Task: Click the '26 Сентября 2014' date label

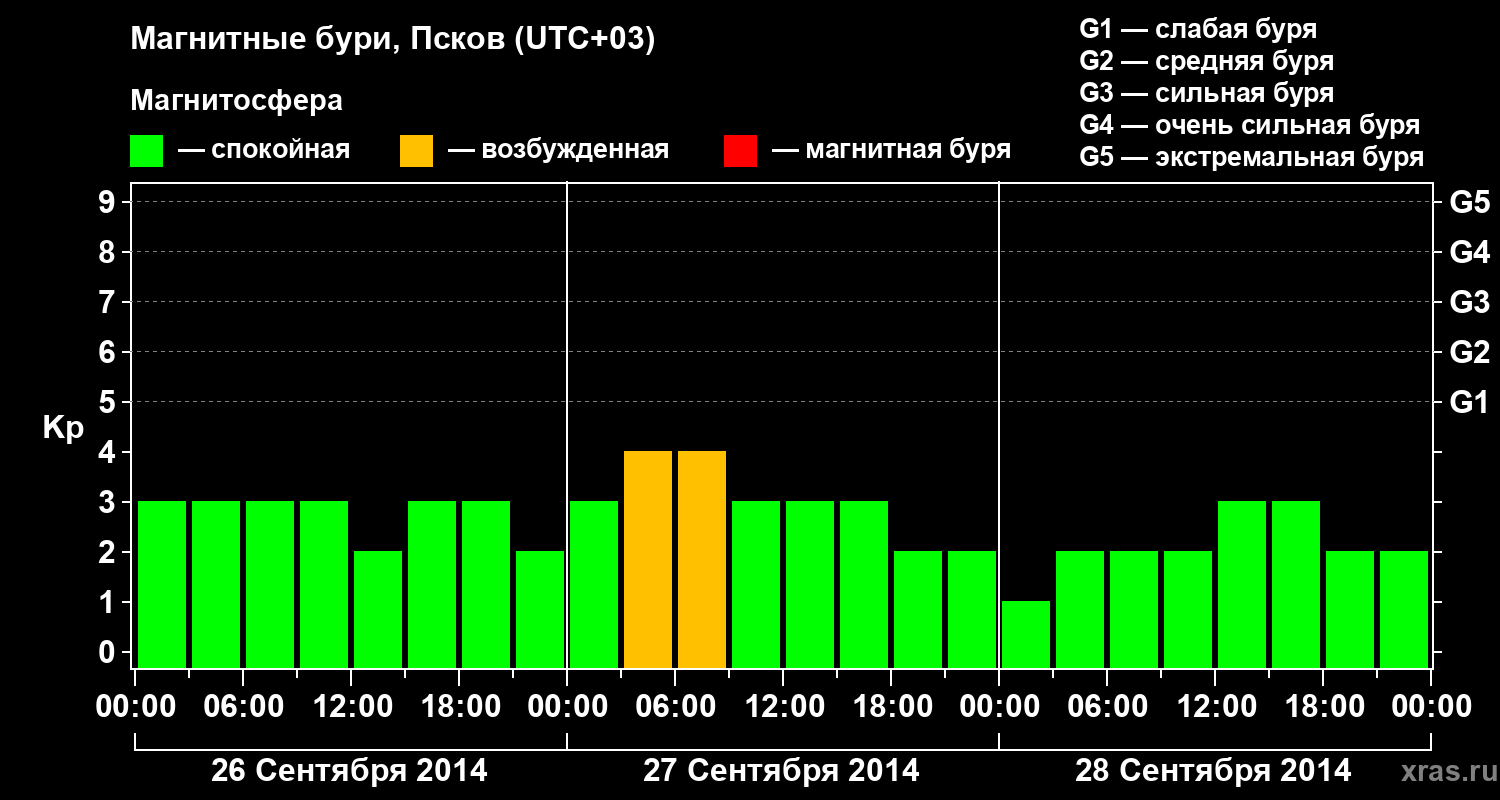Action: pyautogui.click(x=349, y=770)
